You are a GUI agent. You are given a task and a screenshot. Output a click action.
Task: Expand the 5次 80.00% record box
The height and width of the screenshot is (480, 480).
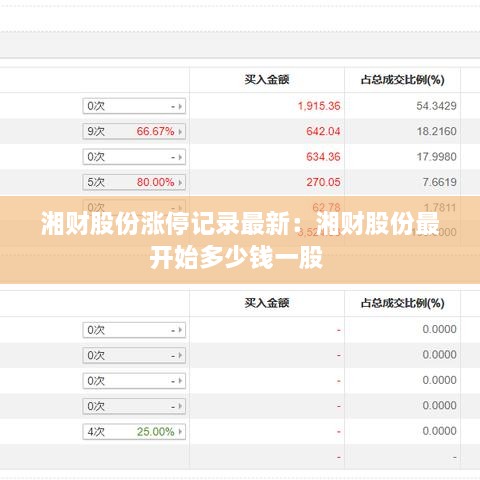[x=134, y=182]
